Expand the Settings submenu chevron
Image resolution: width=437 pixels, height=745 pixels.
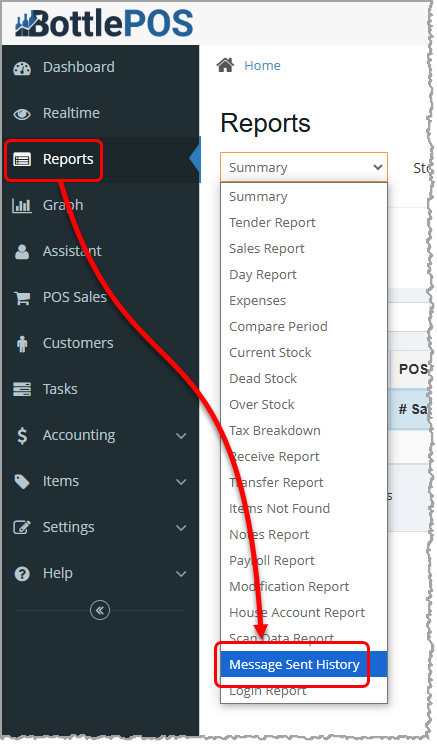(181, 528)
